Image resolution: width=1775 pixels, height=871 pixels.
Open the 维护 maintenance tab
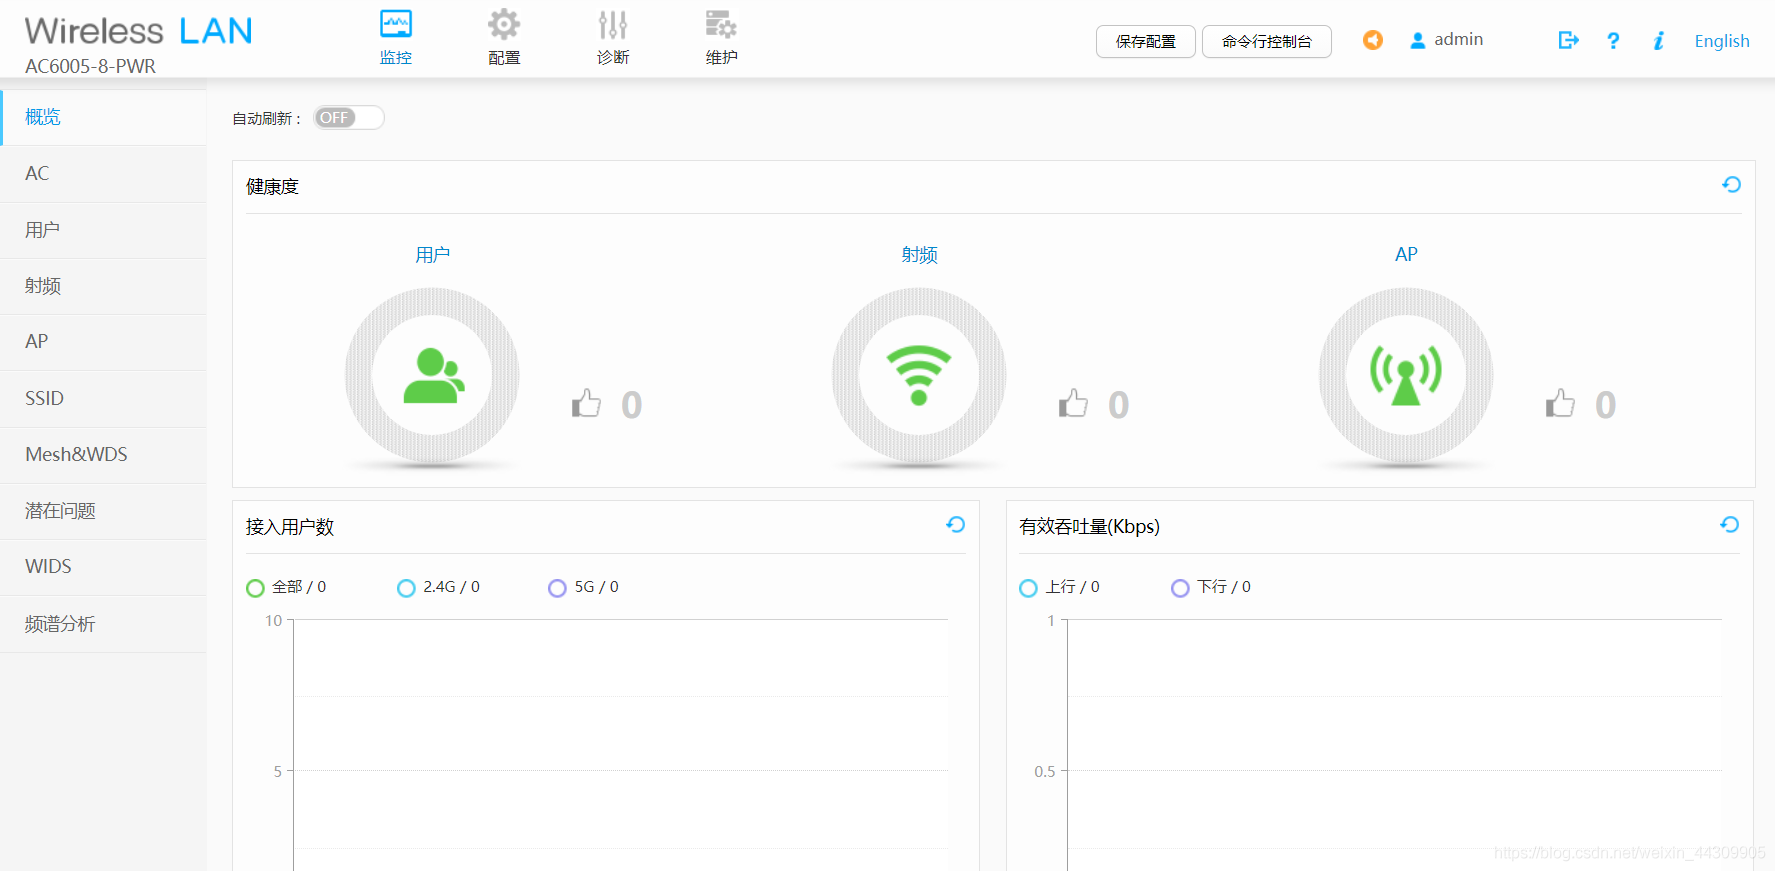(x=721, y=38)
